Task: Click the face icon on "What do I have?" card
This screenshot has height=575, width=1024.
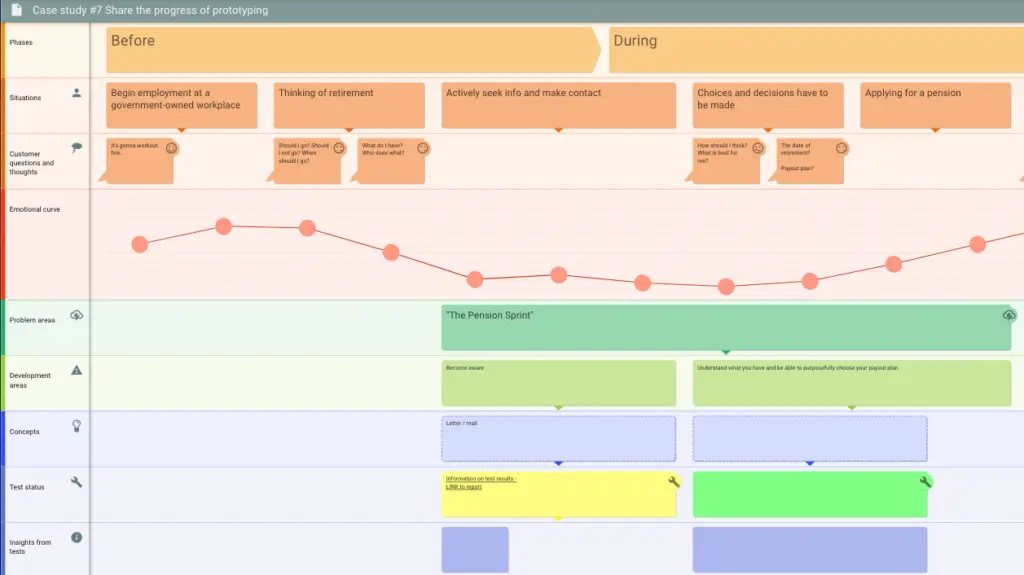Action: [x=423, y=148]
